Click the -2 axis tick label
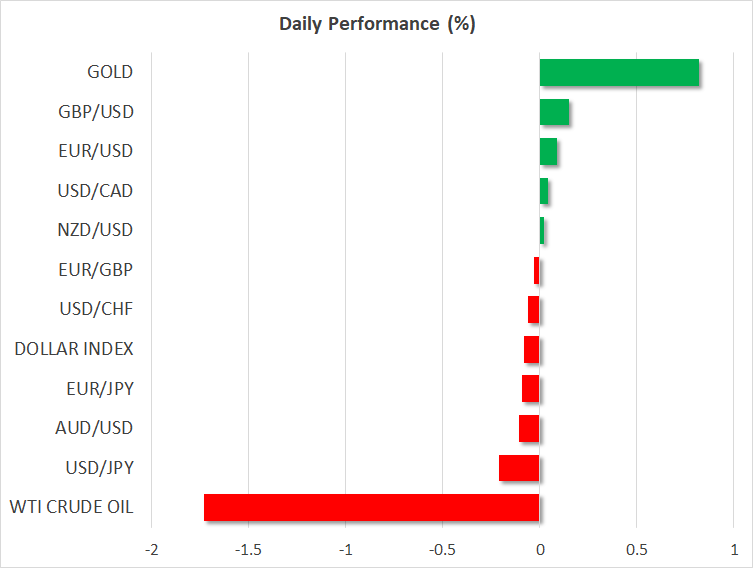Viewport: 753px width, 568px height. [151, 550]
